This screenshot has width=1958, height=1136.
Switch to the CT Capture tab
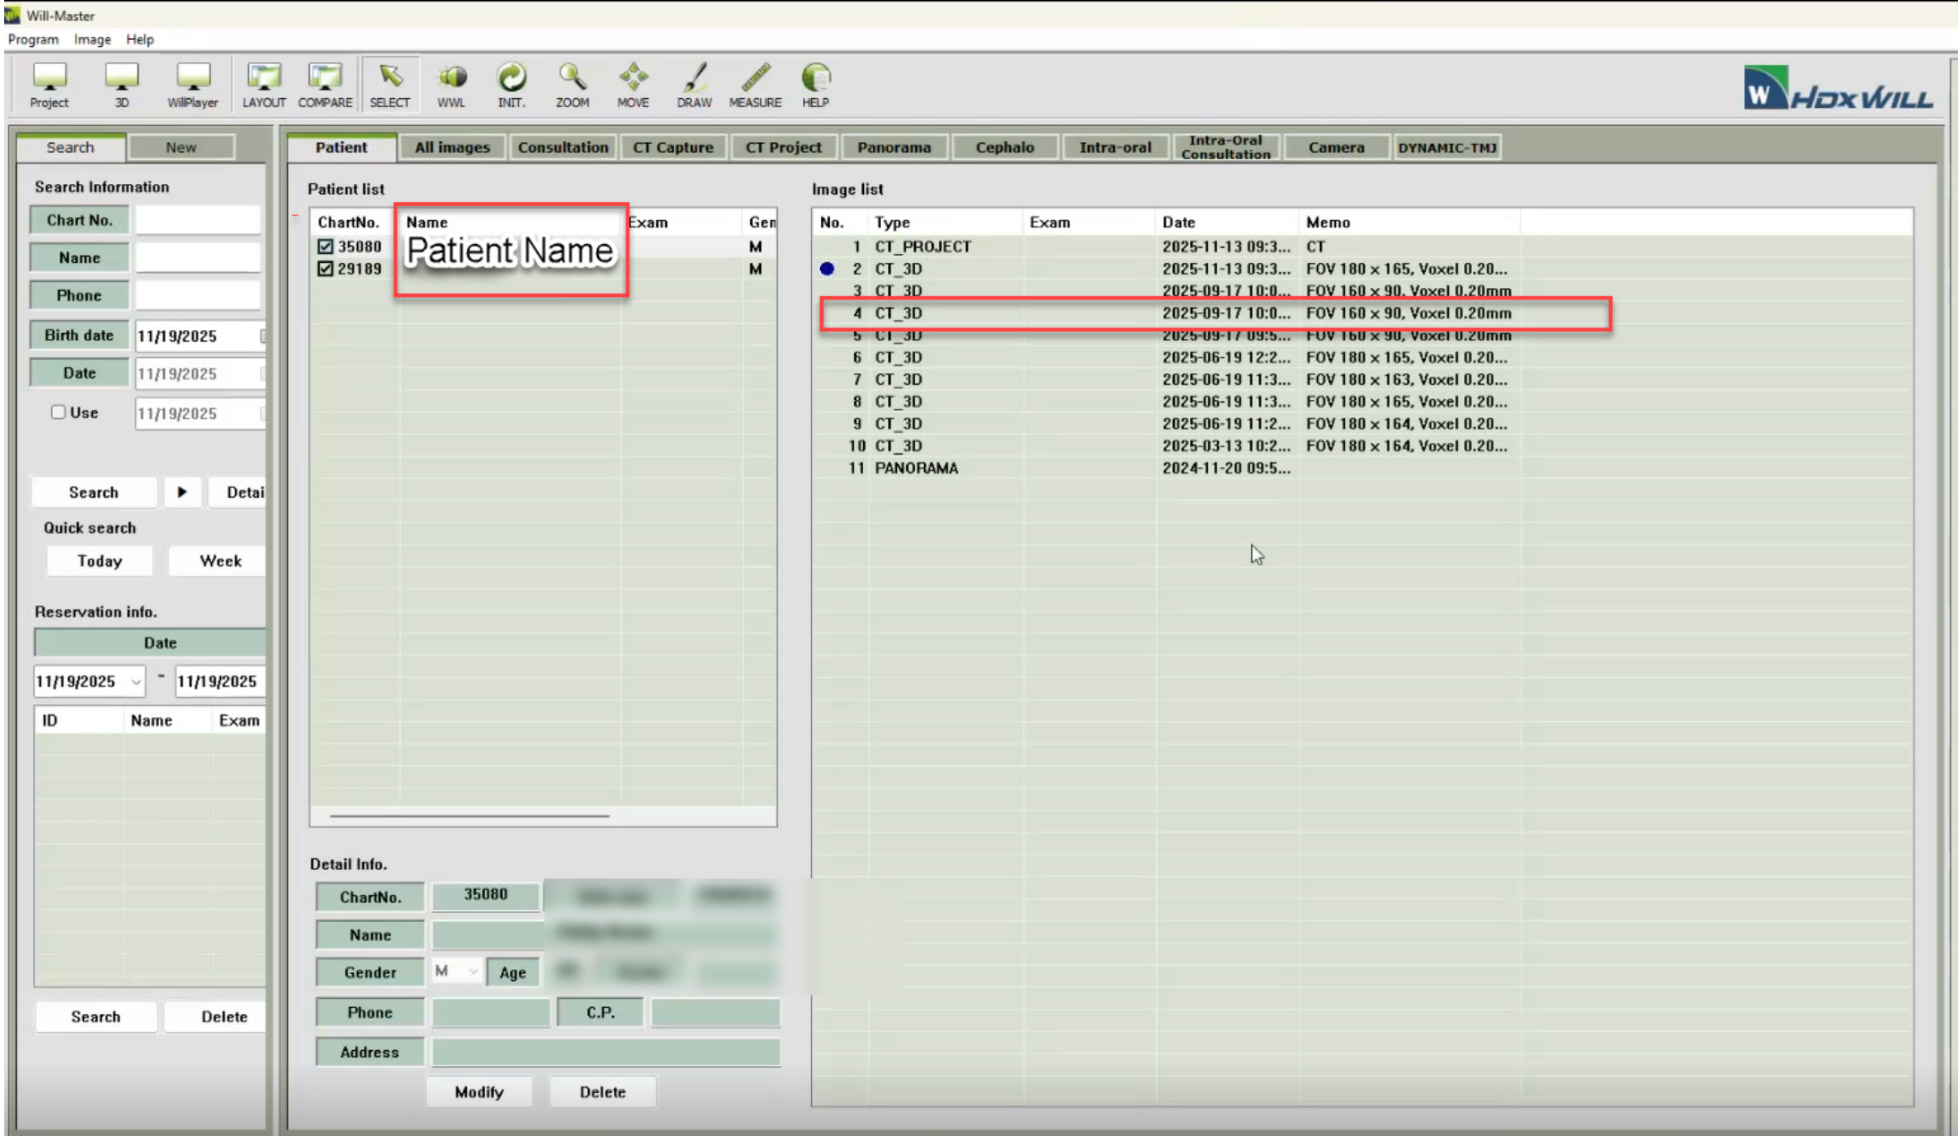(673, 147)
